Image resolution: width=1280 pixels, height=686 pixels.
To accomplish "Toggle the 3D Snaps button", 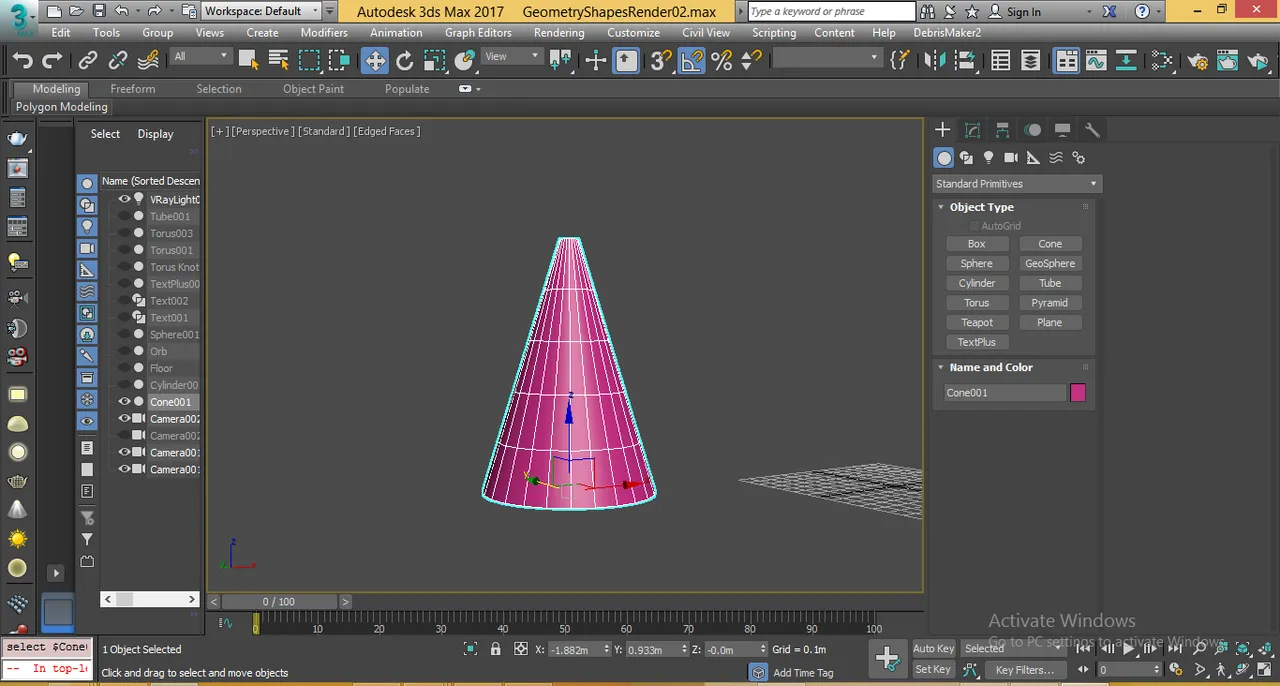I will pos(660,61).
